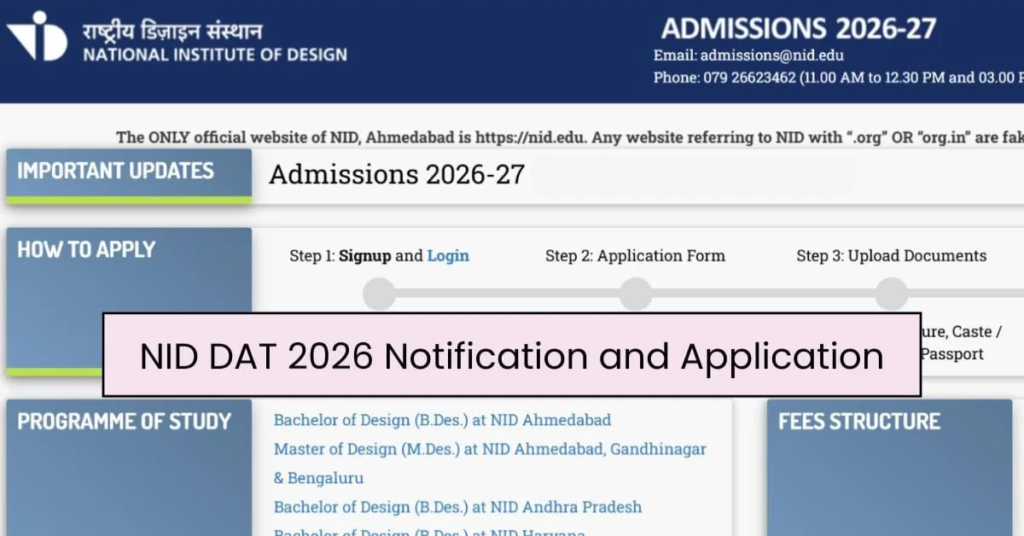Open the Login link in Step 1
This screenshot has width=1024, height=536.
tap(448, 256)
